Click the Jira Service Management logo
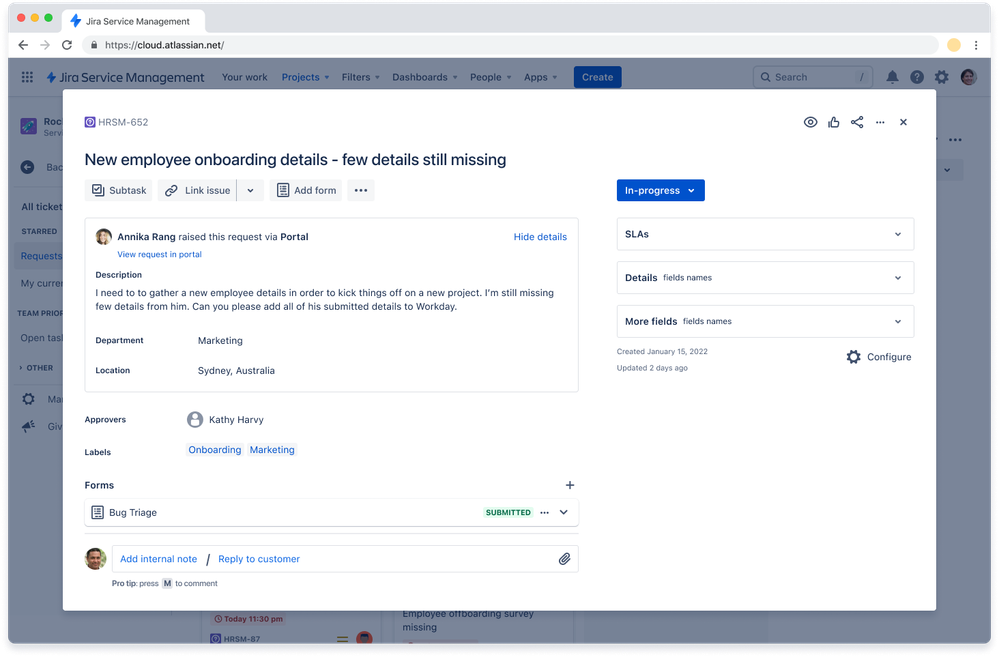The height and width of the screenshot is (657, 999). point(126,77)
